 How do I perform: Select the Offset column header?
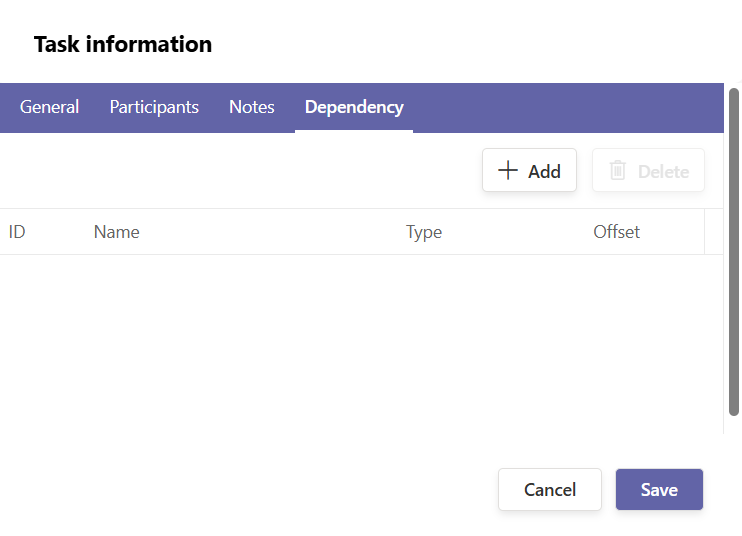pos(616,232)
